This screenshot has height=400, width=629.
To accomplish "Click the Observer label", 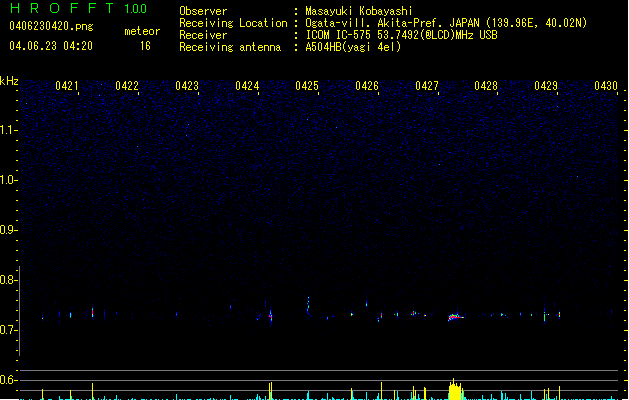I will 203,11.
